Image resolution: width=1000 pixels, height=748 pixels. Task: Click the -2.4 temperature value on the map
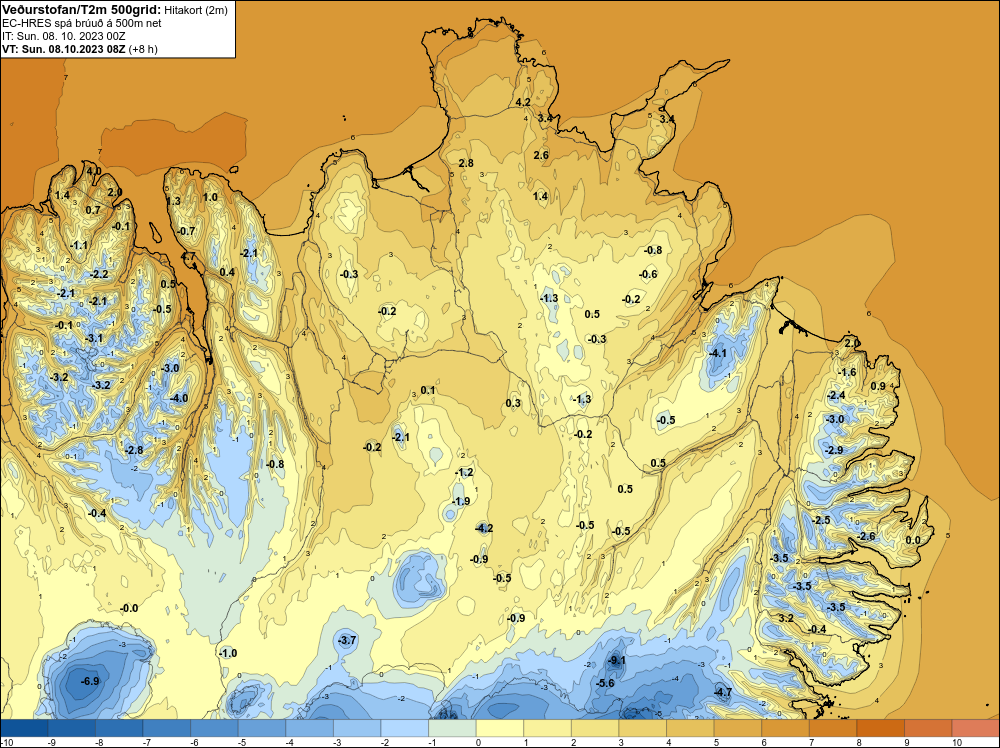(835, 395)
